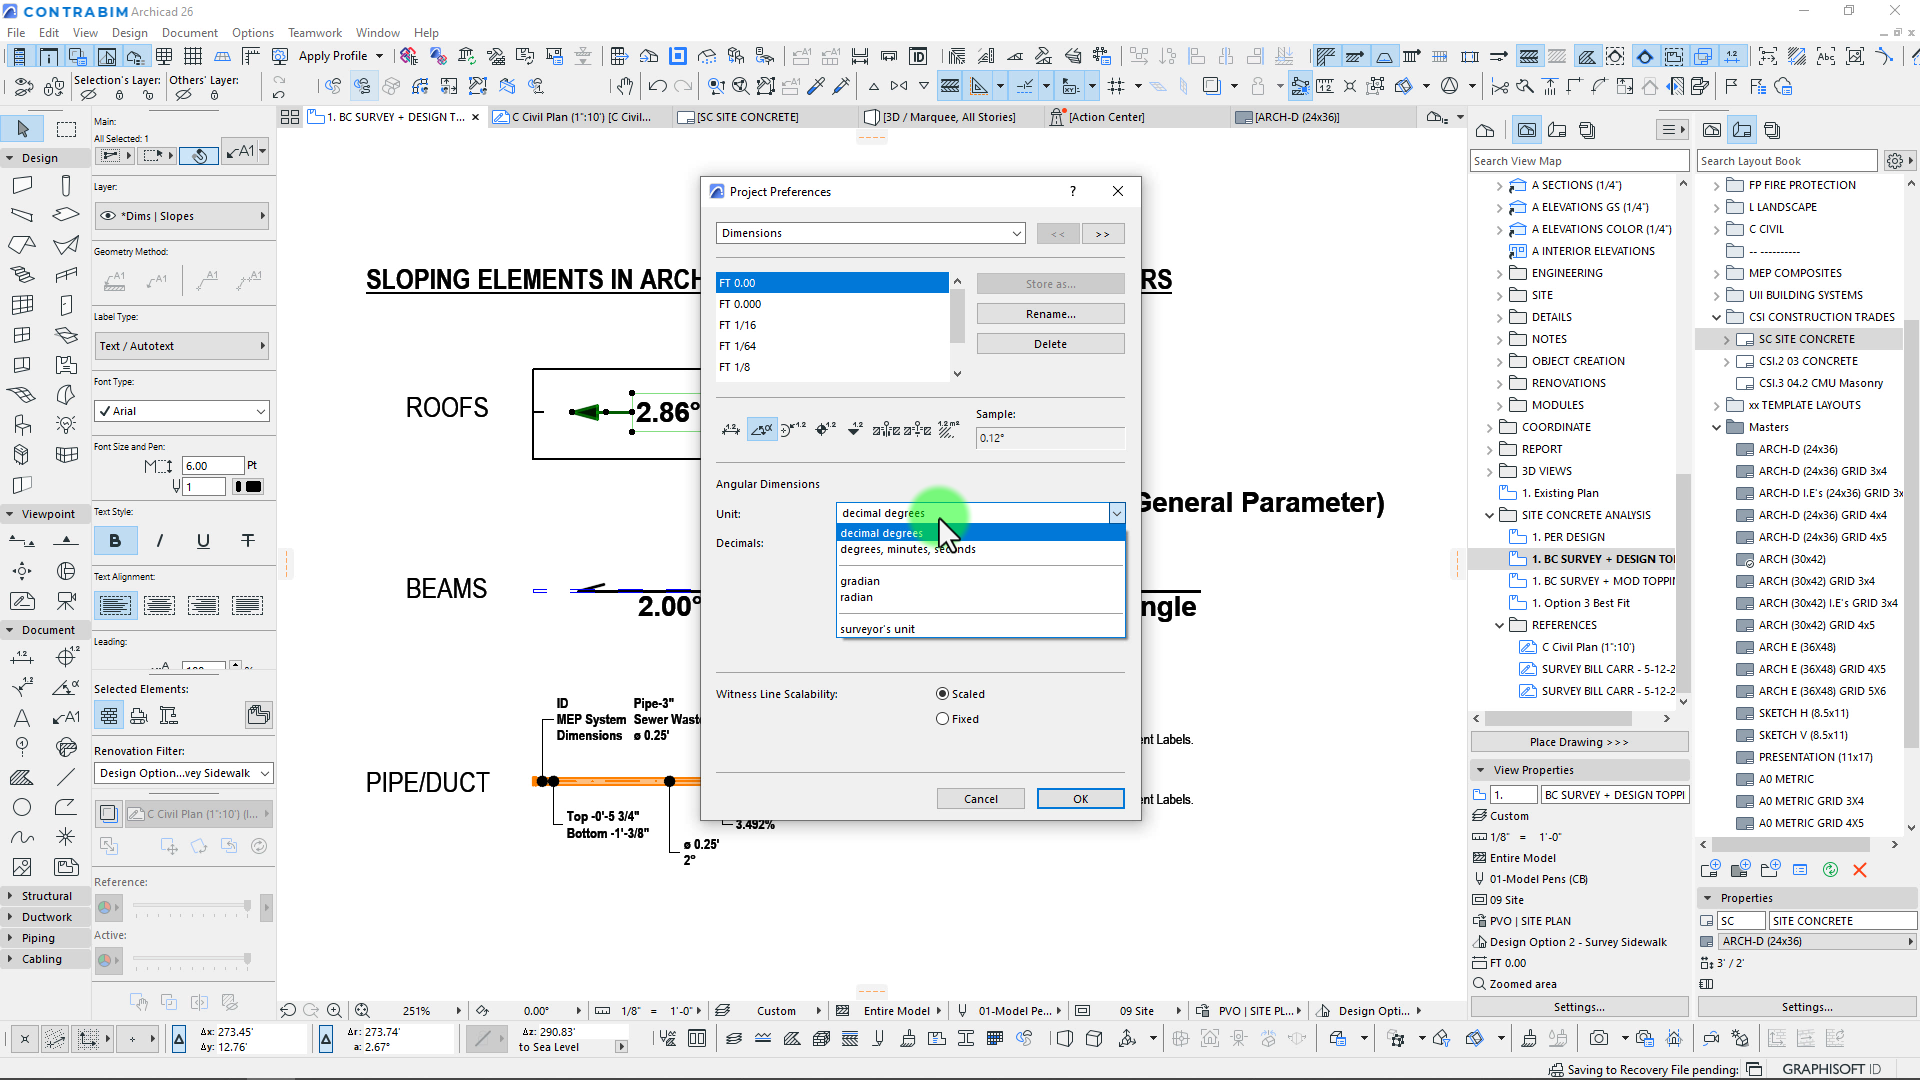Collapse the SITE CONCRETE ANALYSIS folder

1489,516
